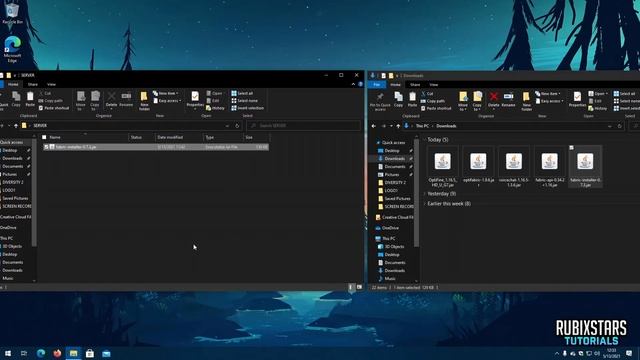Expand Easy access dropdown in SERVER window
640x360 pixels.
click(167, 101)
